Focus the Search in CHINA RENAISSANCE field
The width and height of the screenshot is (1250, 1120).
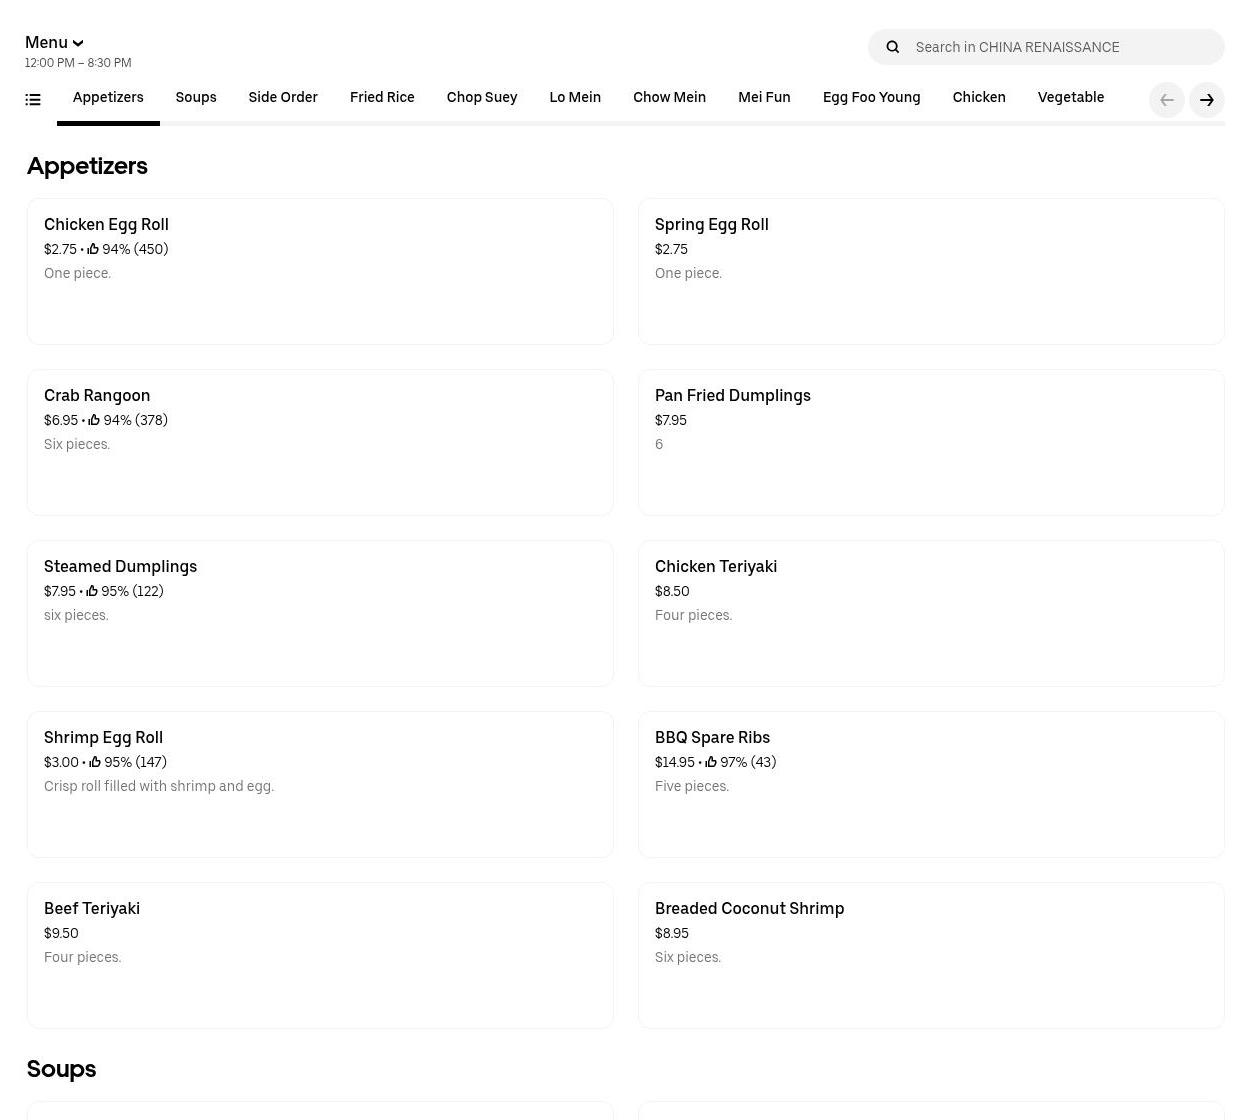coord(1060,47)
